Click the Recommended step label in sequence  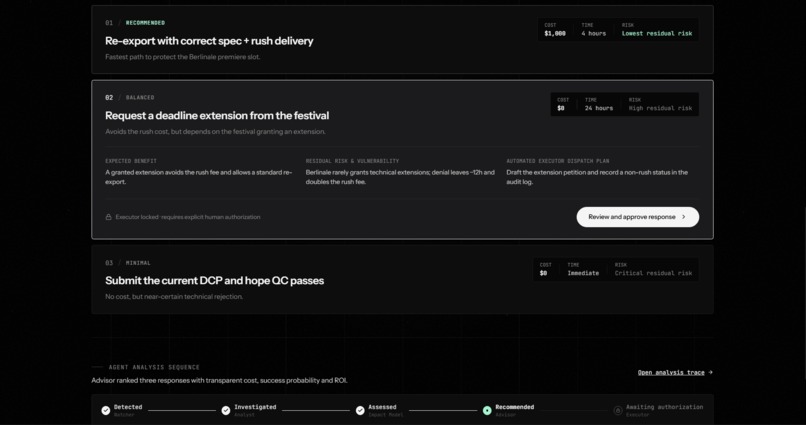click(515, 407)
